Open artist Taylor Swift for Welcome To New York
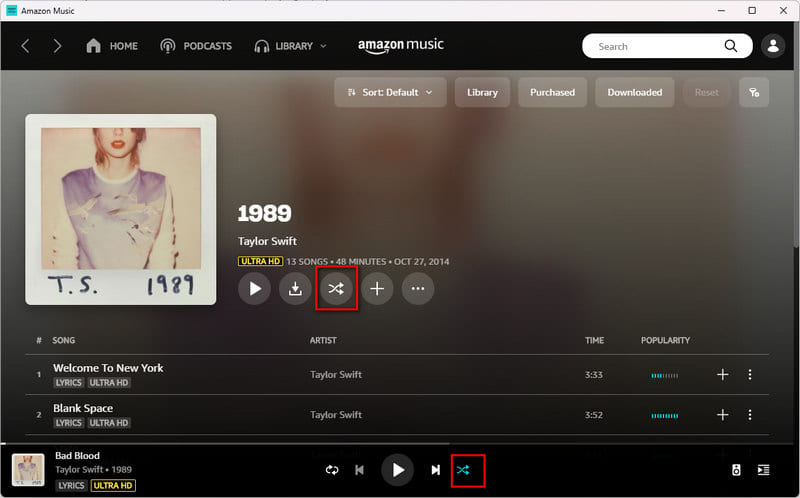The width and height of the screenshot is (800, 498). coord(336,375)
